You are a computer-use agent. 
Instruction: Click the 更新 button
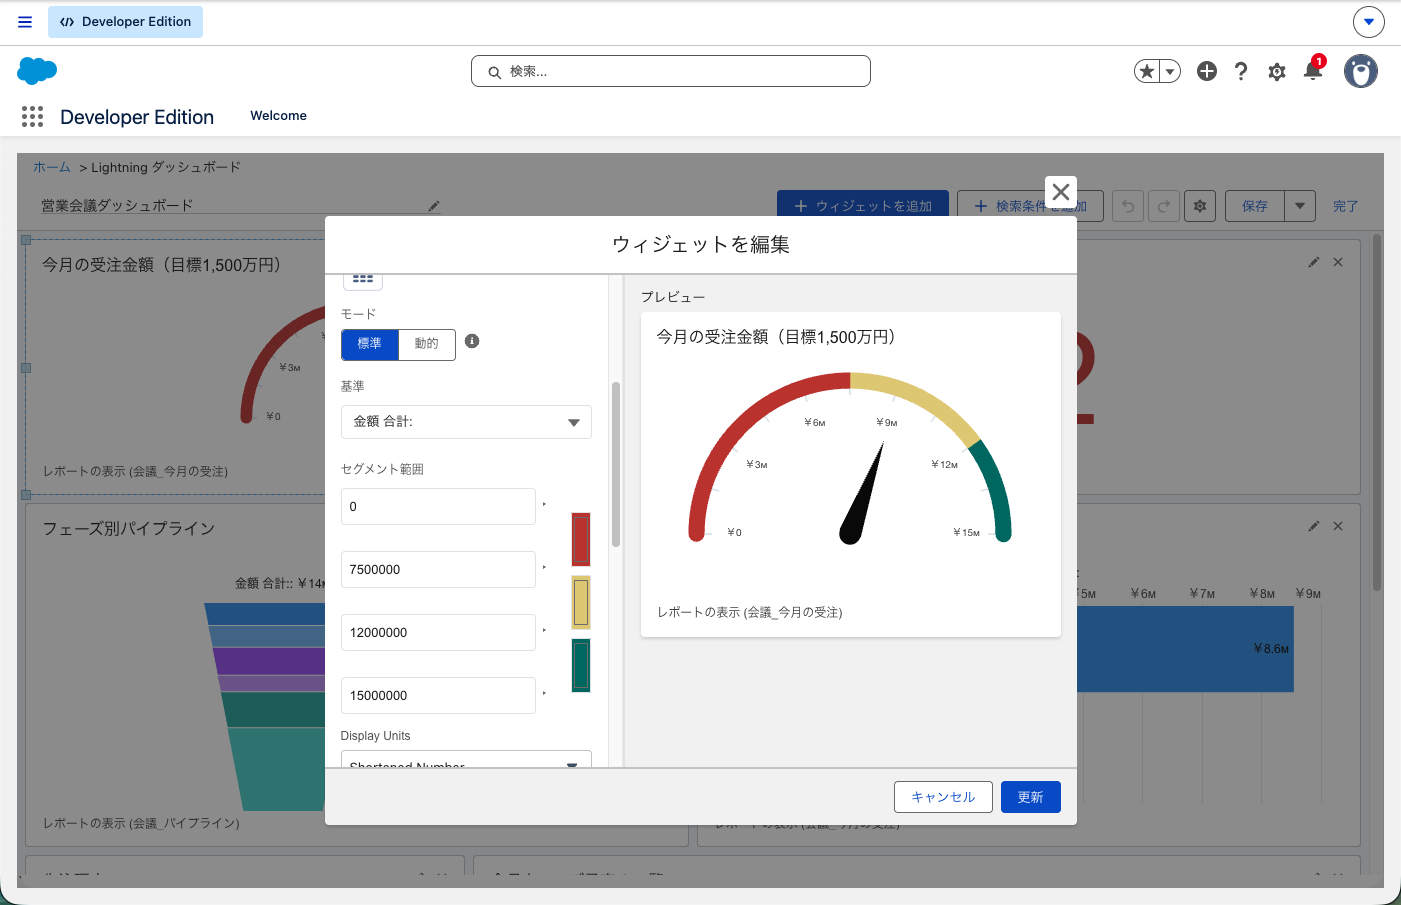coord(1031,797)
